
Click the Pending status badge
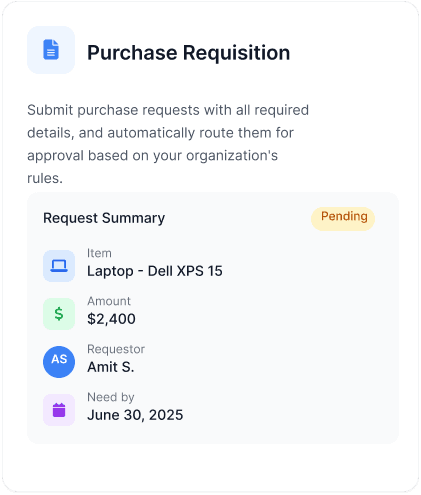(x=343, y=219)
